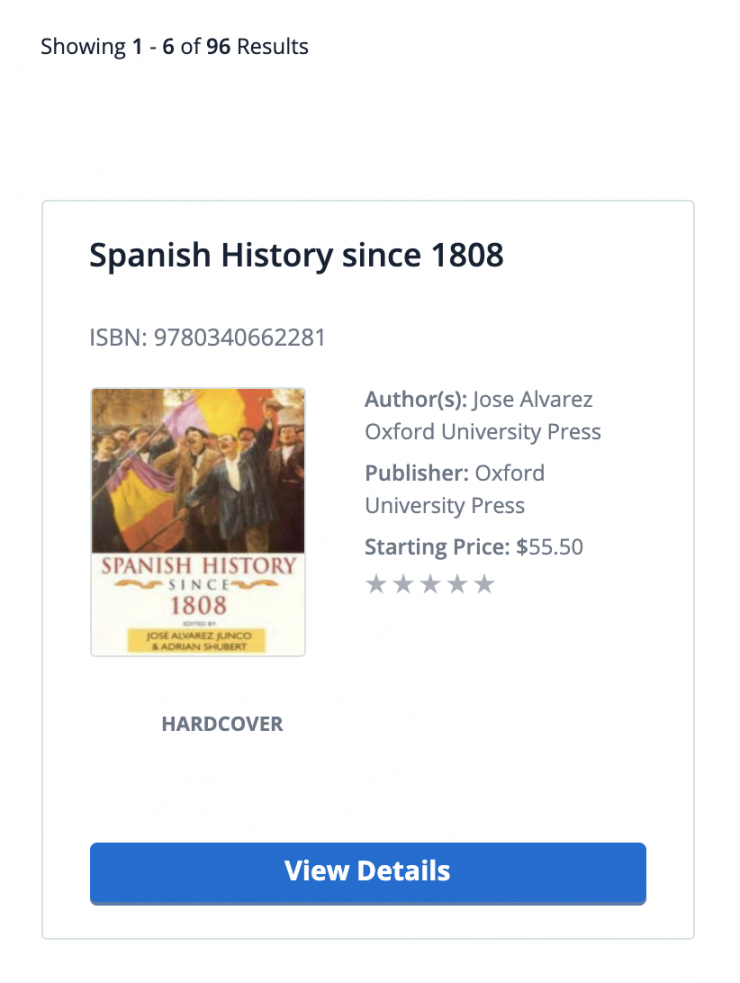Click the word Showing in the results summary
Viewport: 740px width, 983px height.
(x=83, y=46)
